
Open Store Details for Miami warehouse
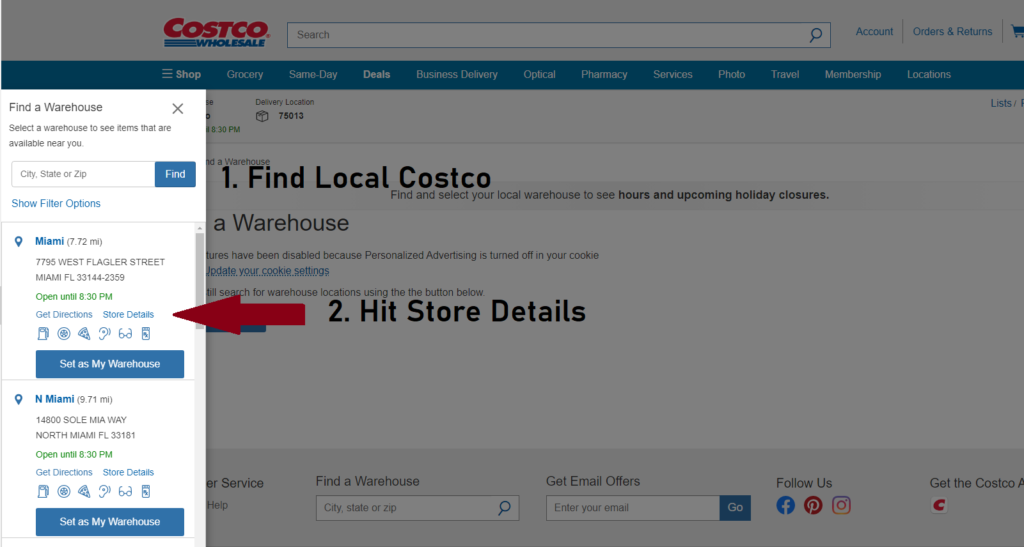(x=128, y=315)
